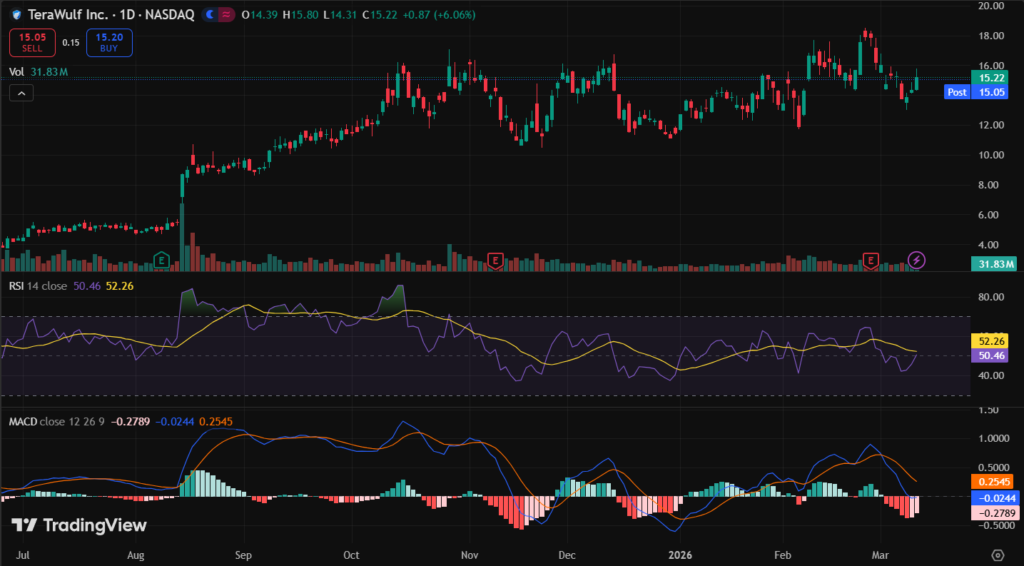Click the post-market moon session icon
Screen dimensions: 1024x566
click(x=209, y=15)
